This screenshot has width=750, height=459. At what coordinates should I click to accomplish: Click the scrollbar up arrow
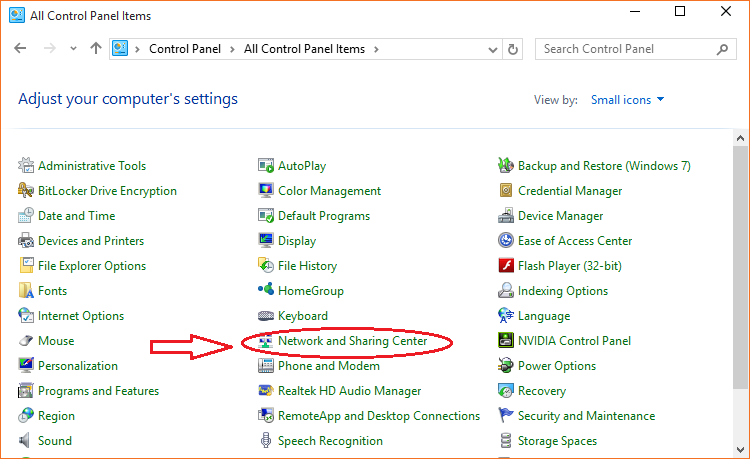tap(740, 138)
